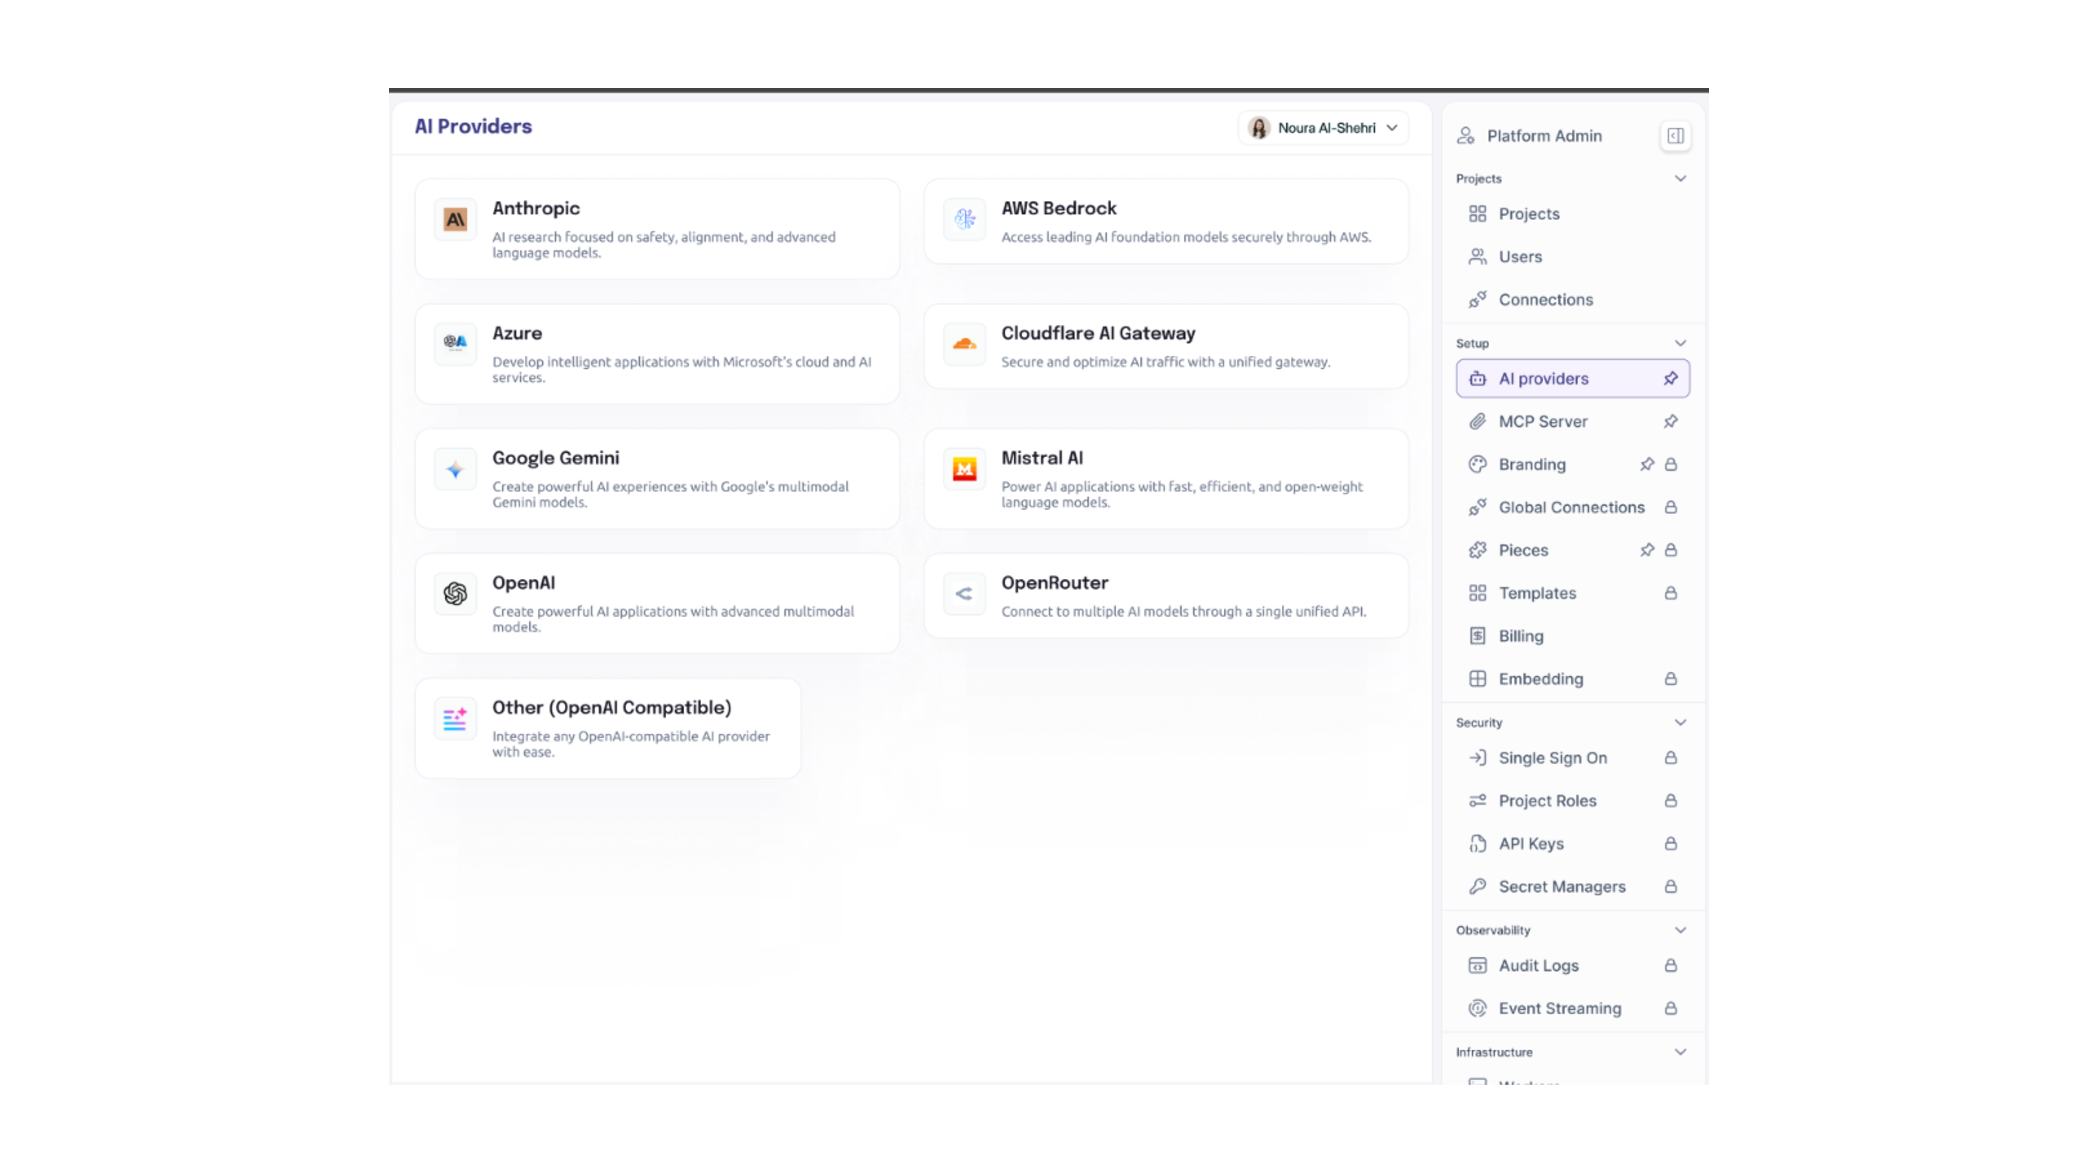Select the Google Gemini provider name

pyautogui.click(x=555, y=459)
